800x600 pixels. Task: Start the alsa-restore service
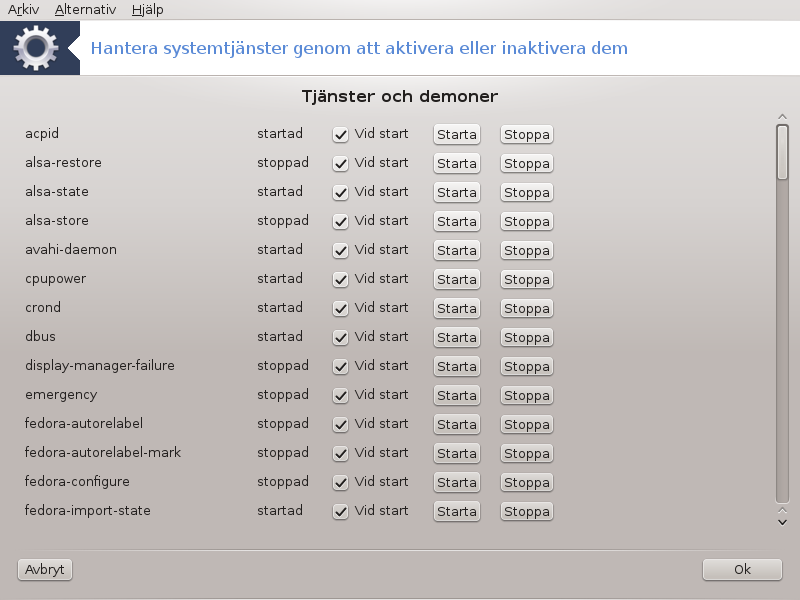[x=457, y=164]
